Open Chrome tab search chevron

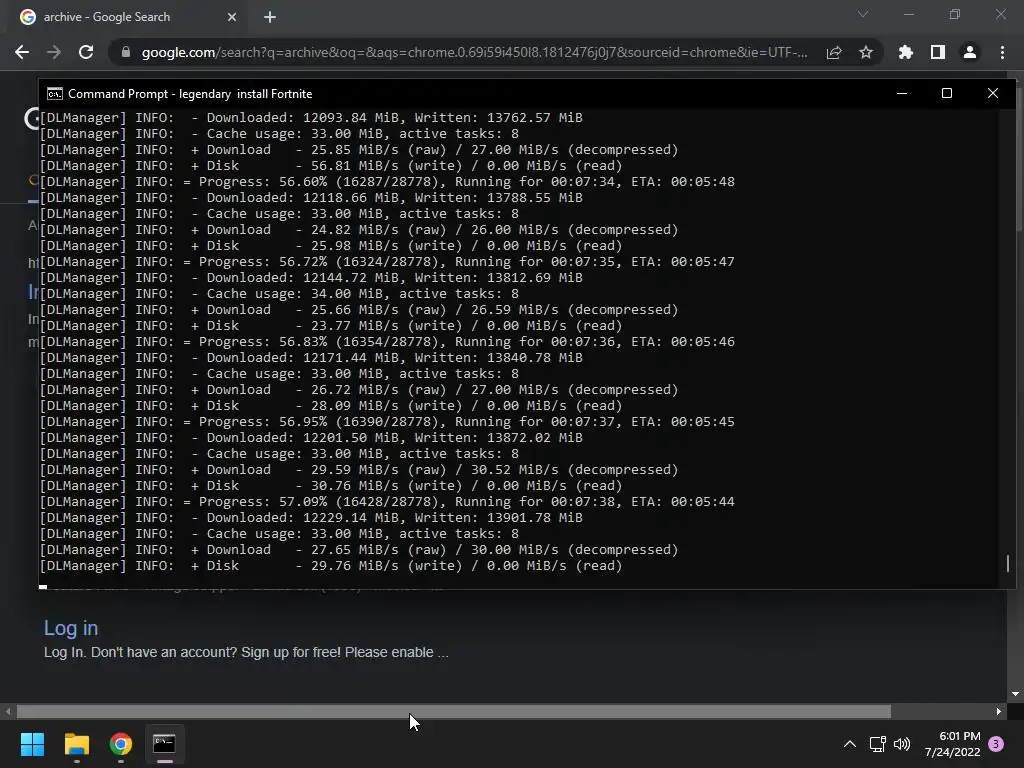pyautogui.click(x=863, y=14)
